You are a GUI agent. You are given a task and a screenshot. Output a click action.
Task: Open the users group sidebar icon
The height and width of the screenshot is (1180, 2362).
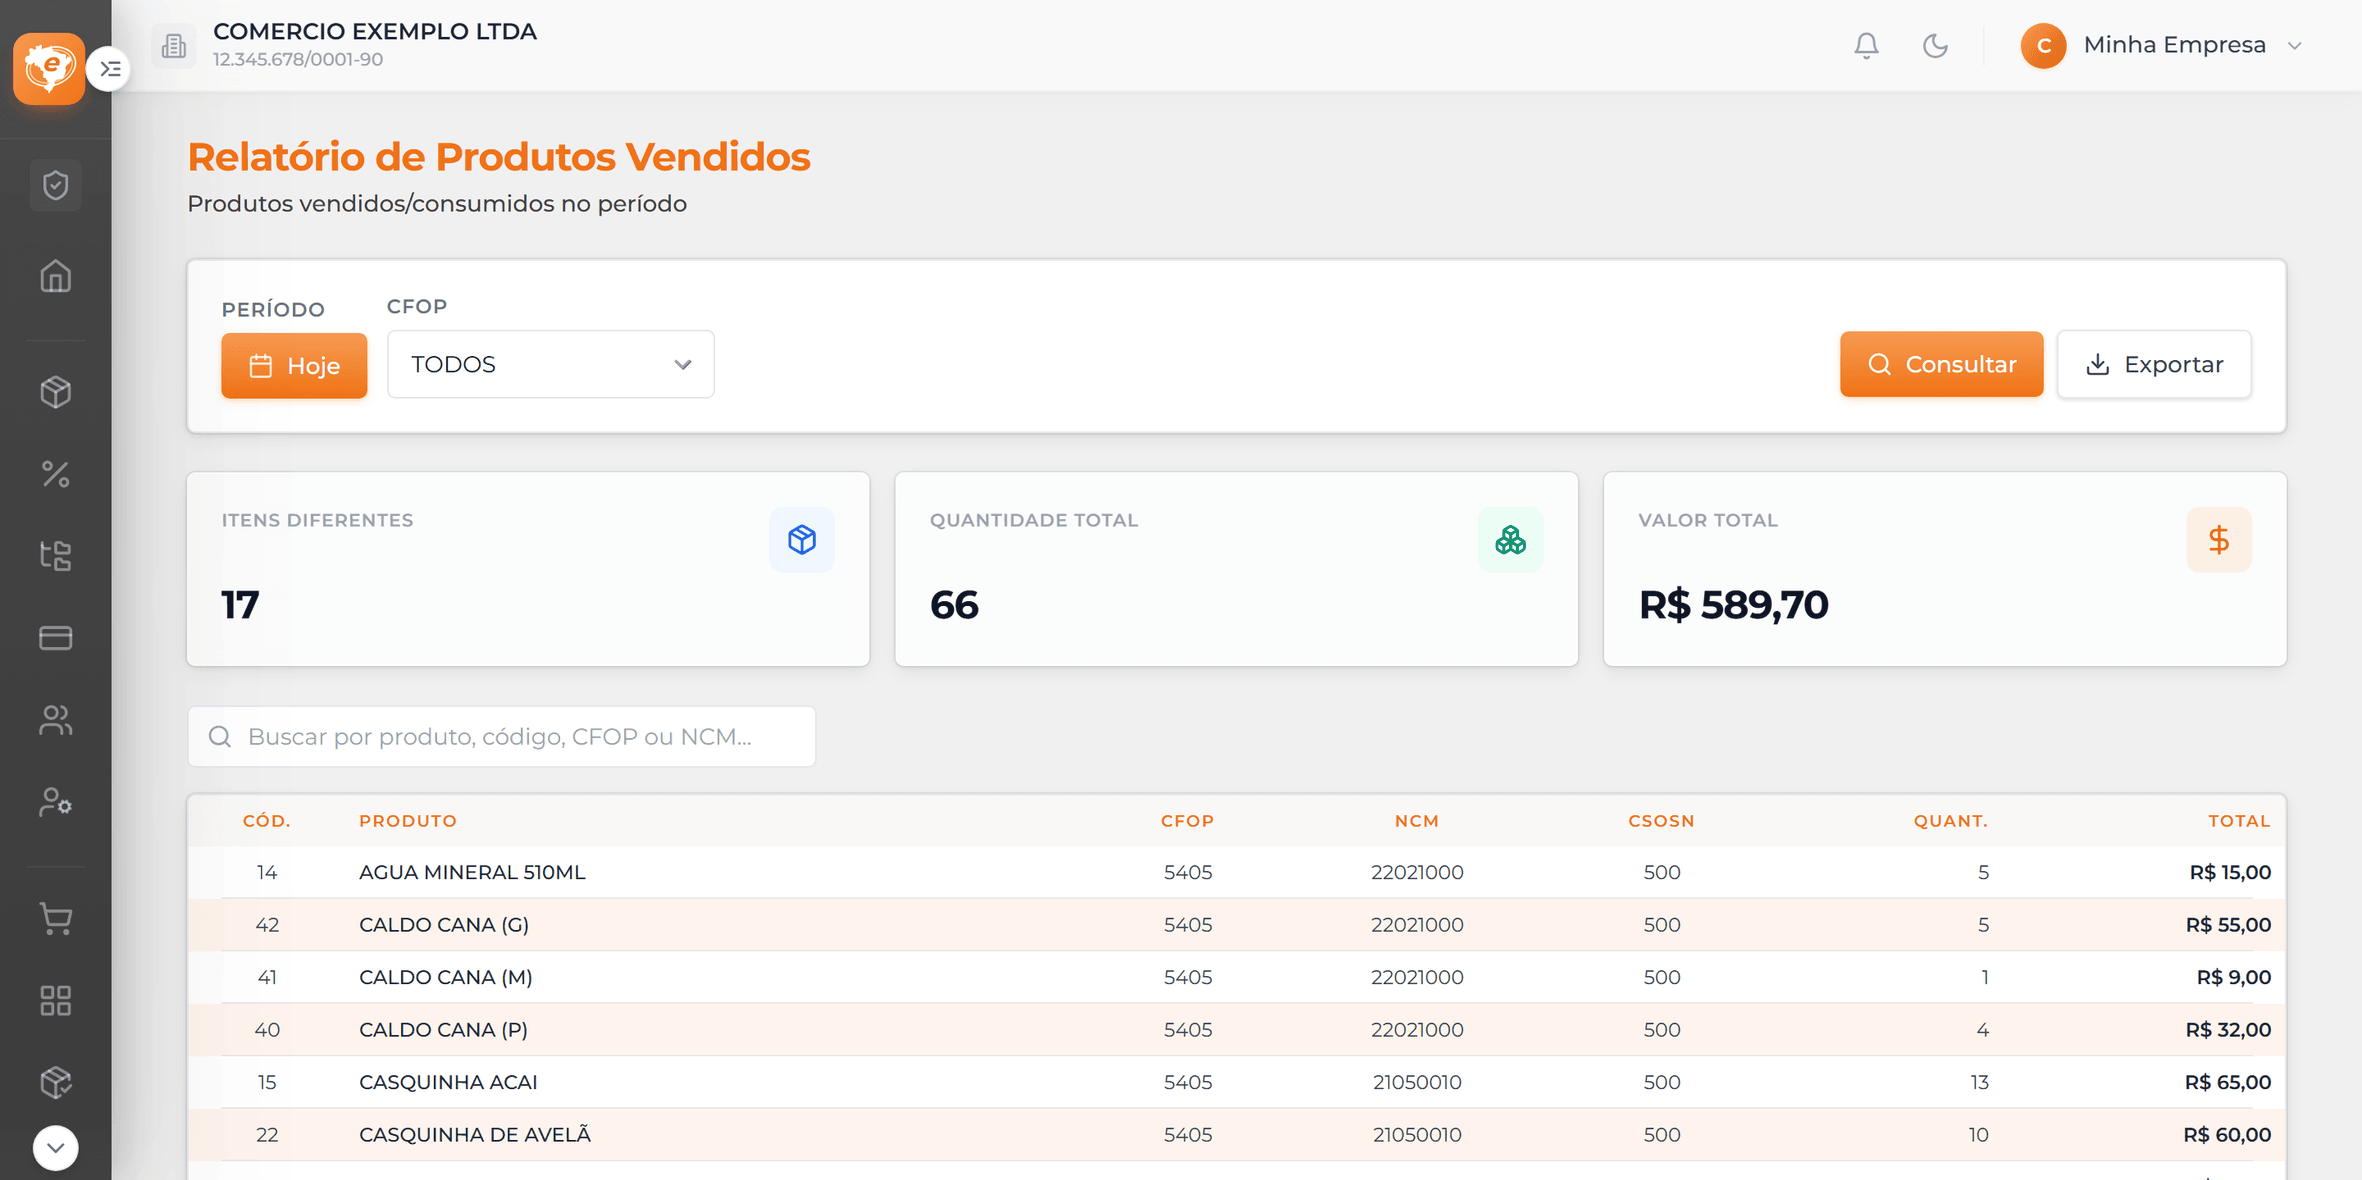(56, 720)
